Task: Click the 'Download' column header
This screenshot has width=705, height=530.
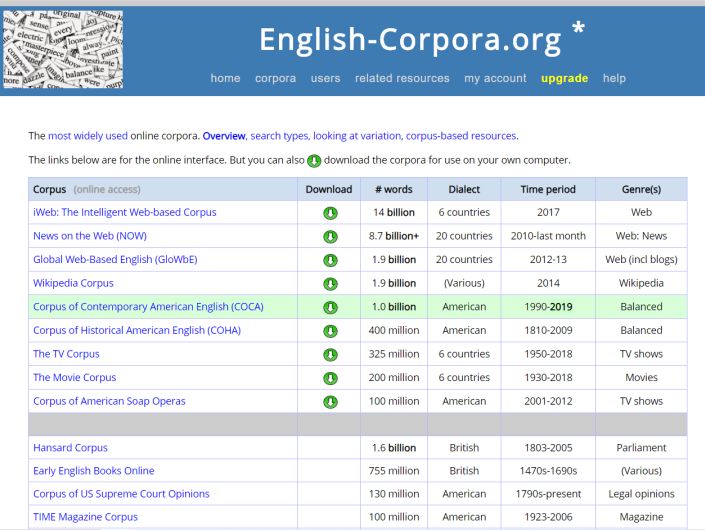Action: [x=329, y=189]
